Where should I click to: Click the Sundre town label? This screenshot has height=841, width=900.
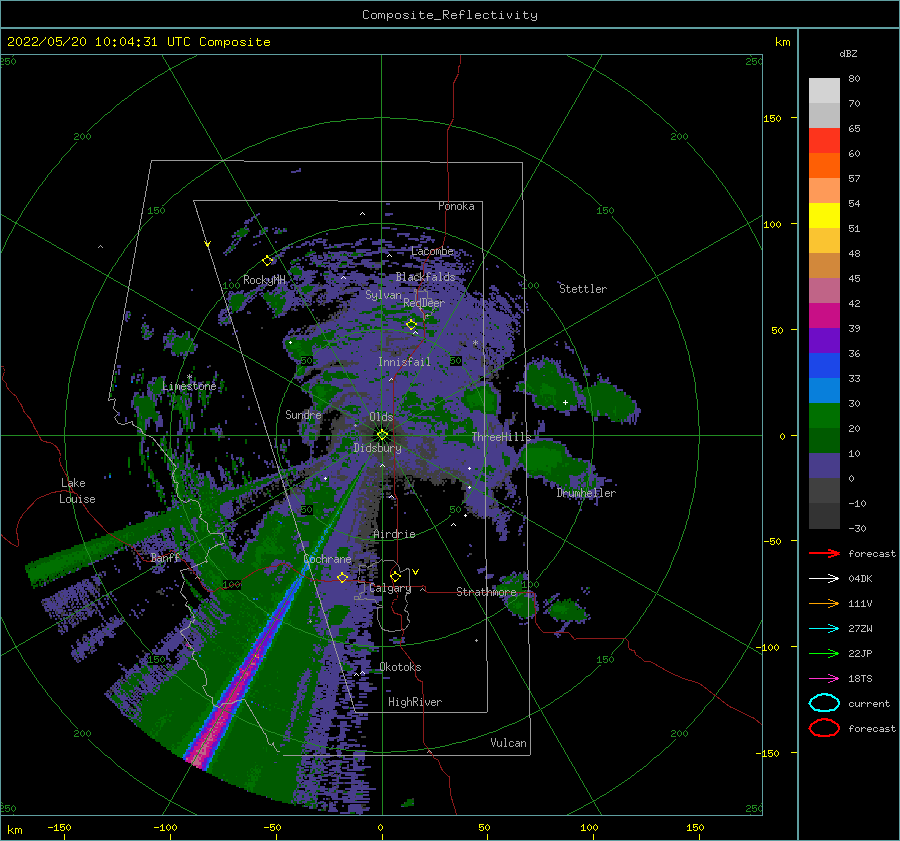[303, 414]
